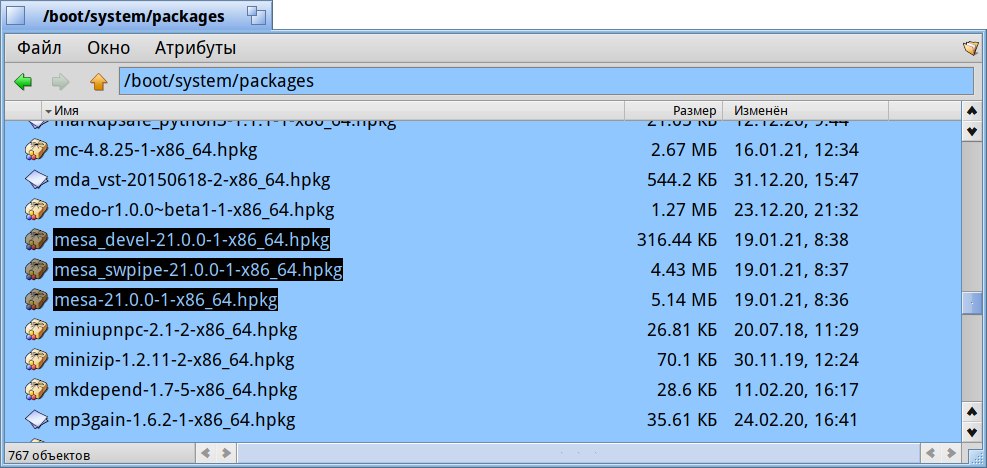The image size is (987, 468).
Task: Open the Атрибуты menu
Action: (196, 48)
